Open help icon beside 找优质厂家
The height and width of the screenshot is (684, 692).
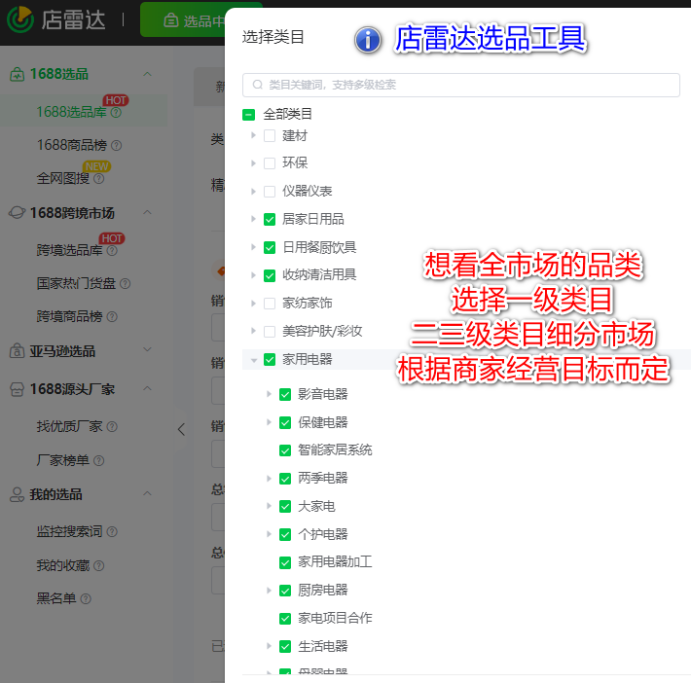tap(112, 426)
